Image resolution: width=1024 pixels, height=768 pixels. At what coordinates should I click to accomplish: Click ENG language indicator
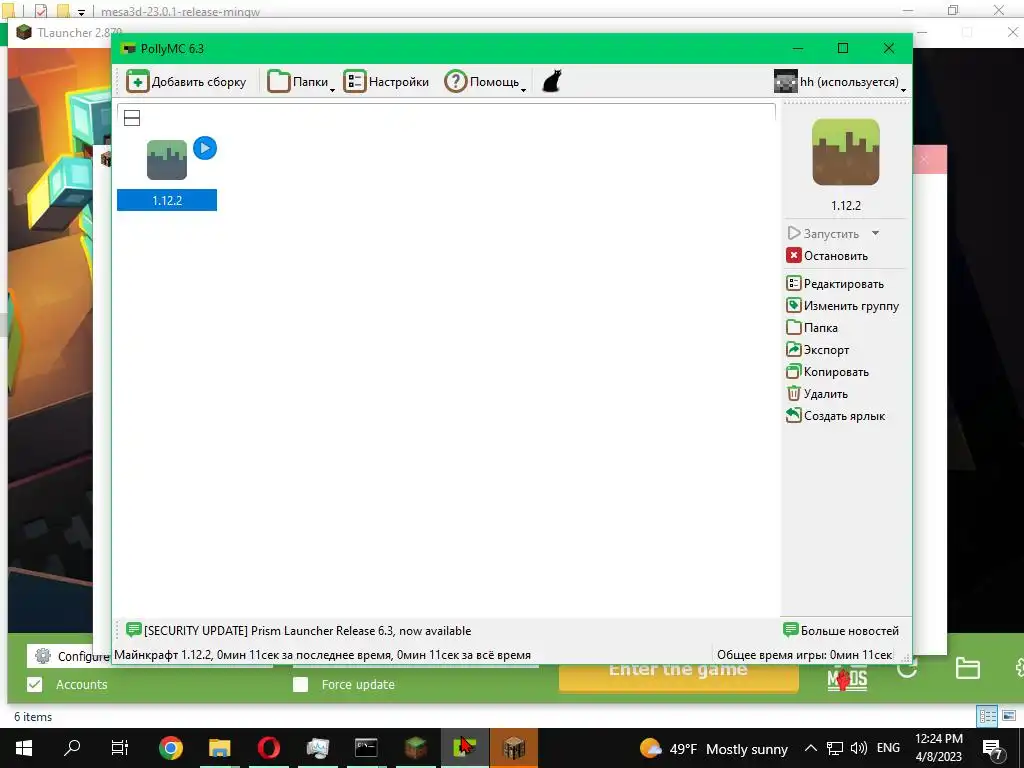click(x=888, y=748)
